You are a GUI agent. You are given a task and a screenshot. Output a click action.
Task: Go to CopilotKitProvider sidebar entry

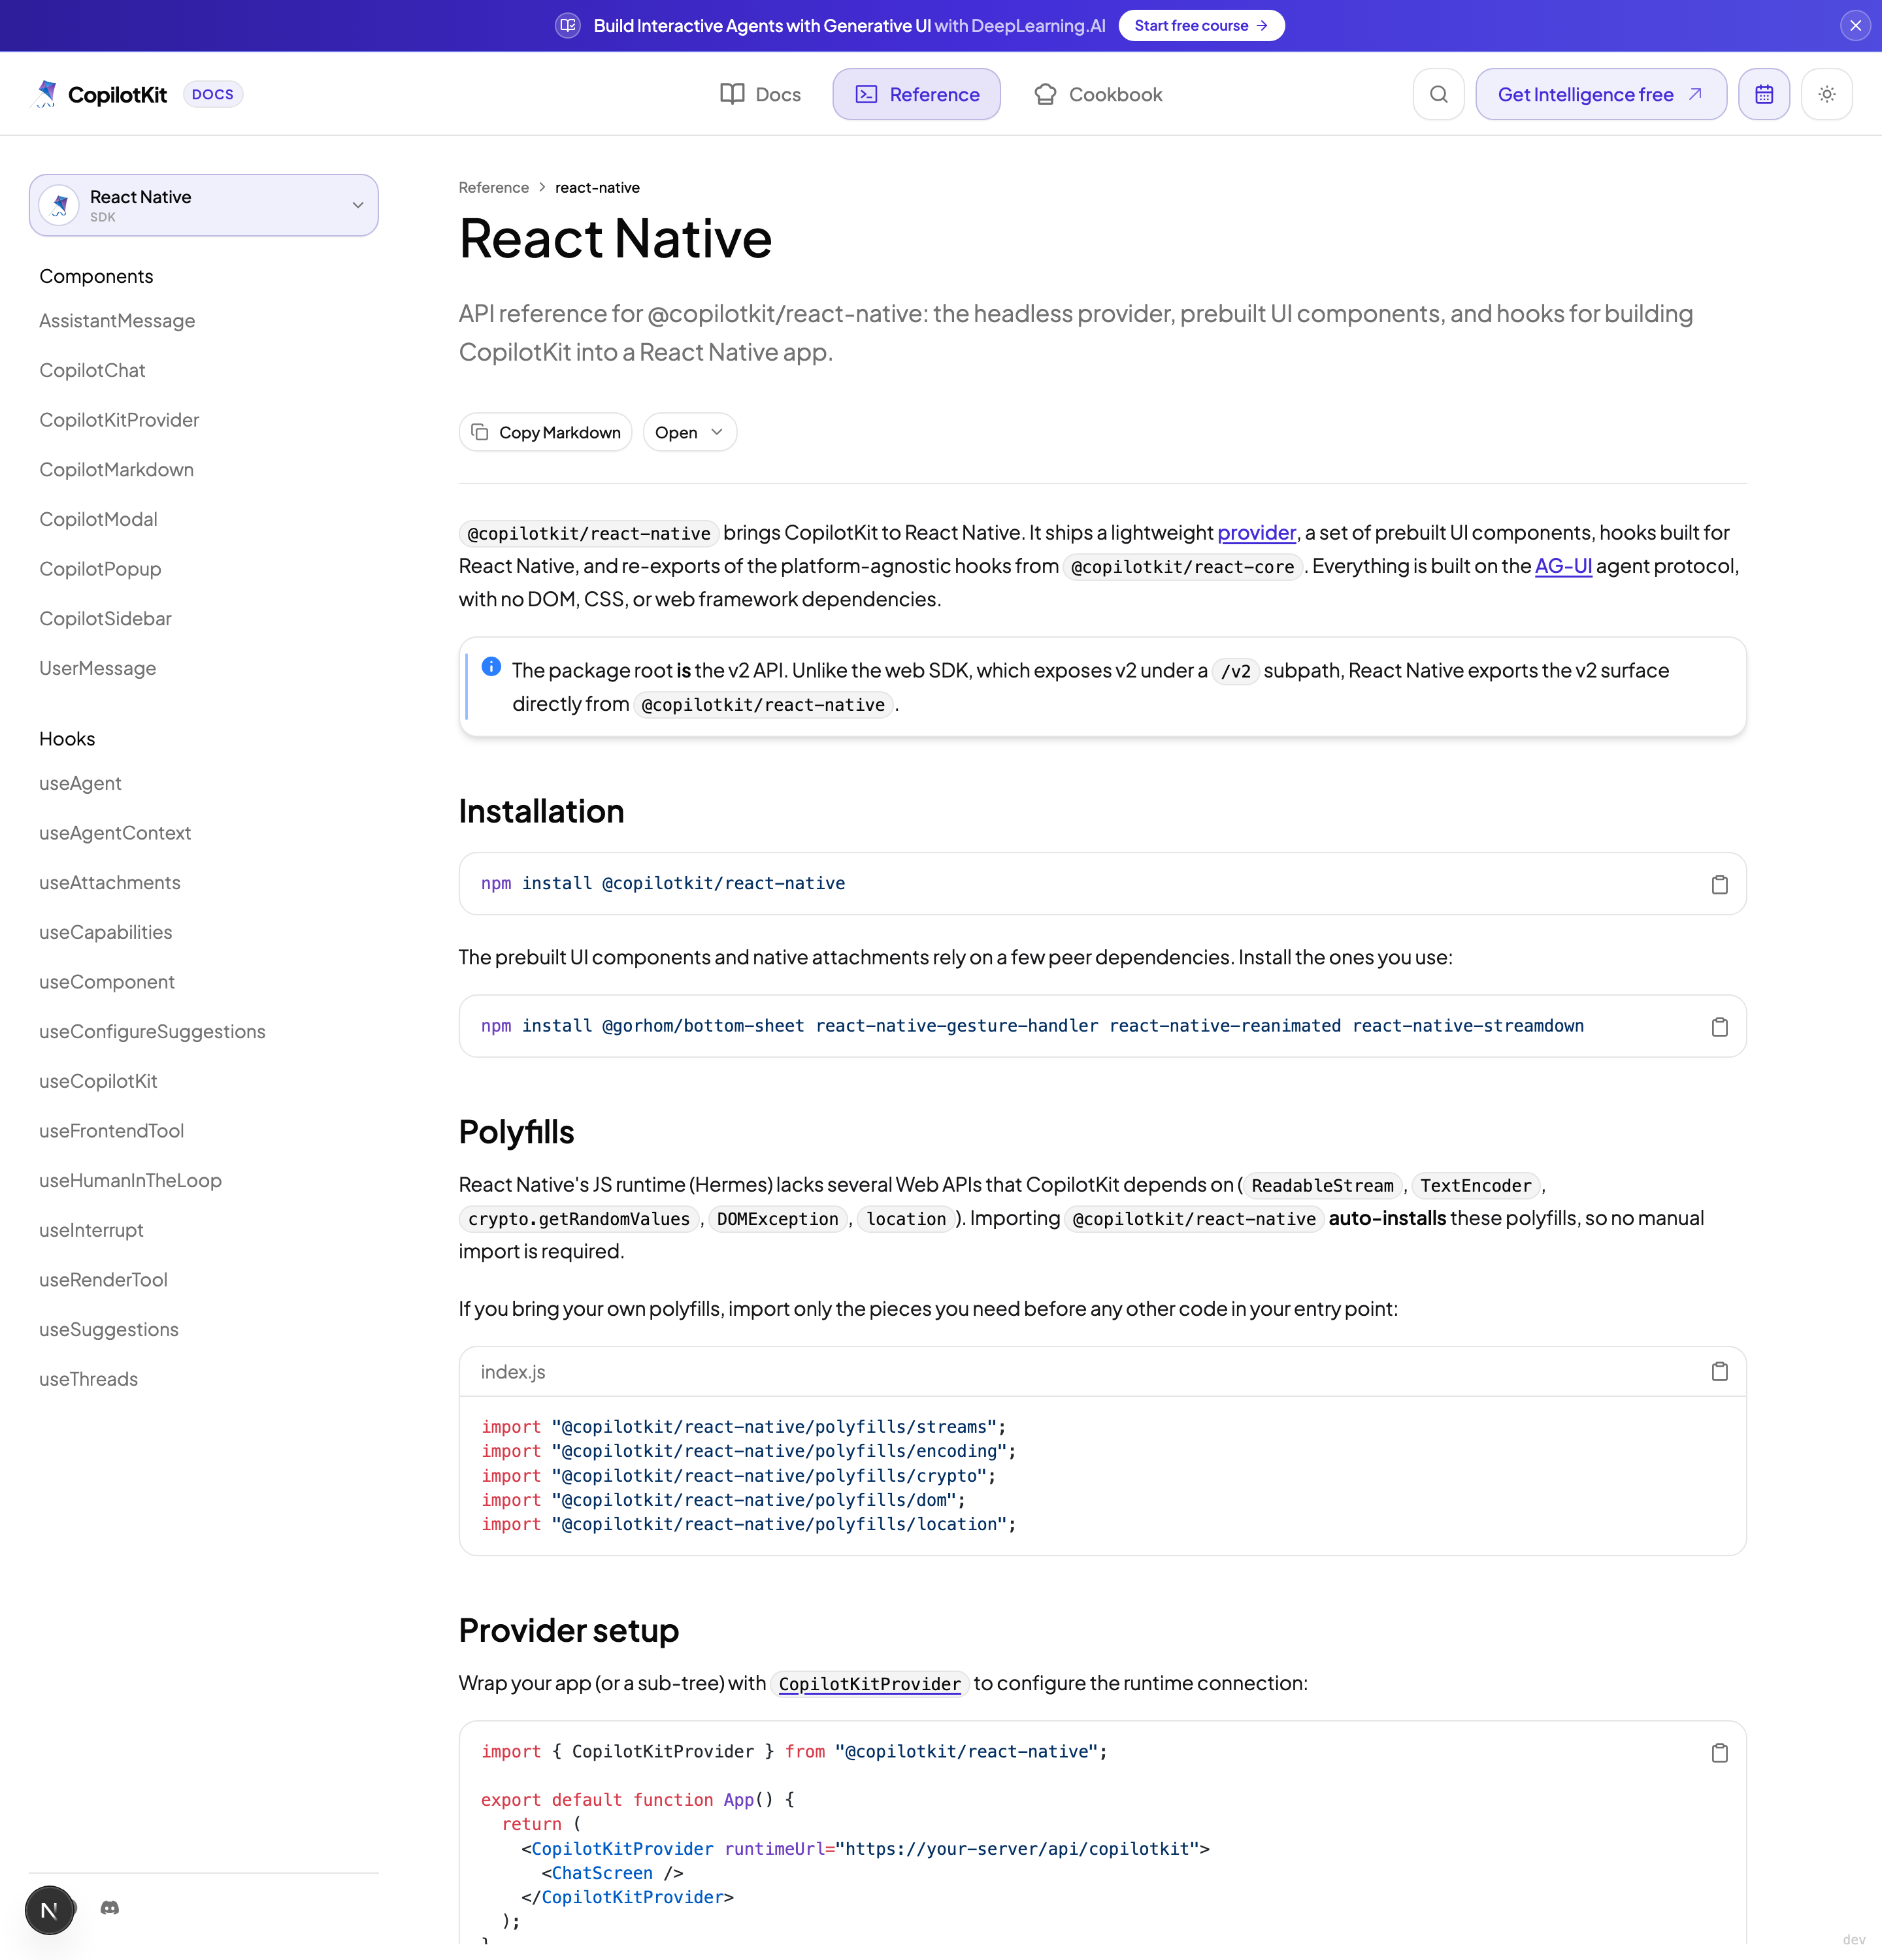(x=119, y=420)
